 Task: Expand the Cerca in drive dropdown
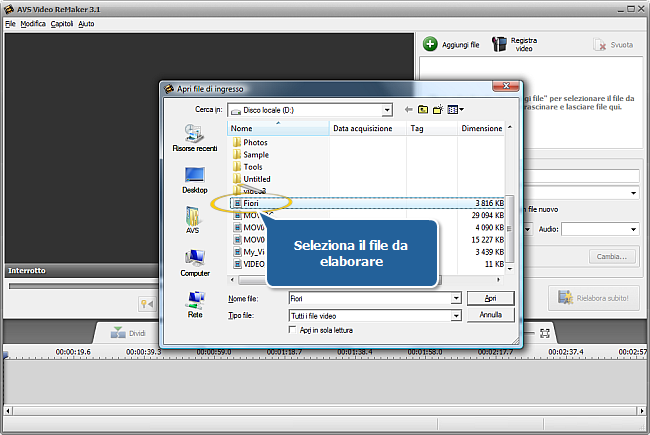[387, 110]
